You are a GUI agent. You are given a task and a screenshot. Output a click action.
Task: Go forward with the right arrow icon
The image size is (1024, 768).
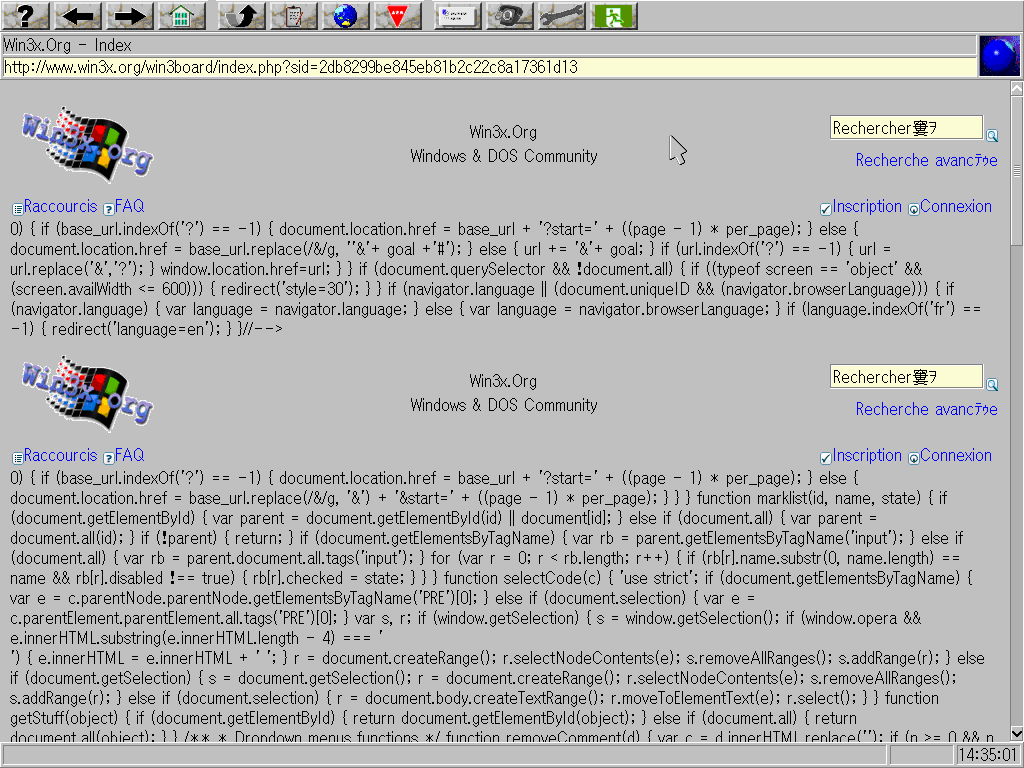pyautogui.click(x=129, y=15)
